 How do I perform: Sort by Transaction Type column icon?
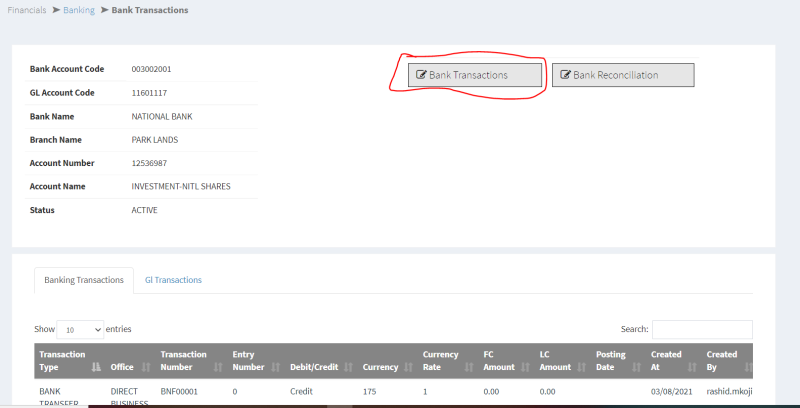tap(96, 368)
